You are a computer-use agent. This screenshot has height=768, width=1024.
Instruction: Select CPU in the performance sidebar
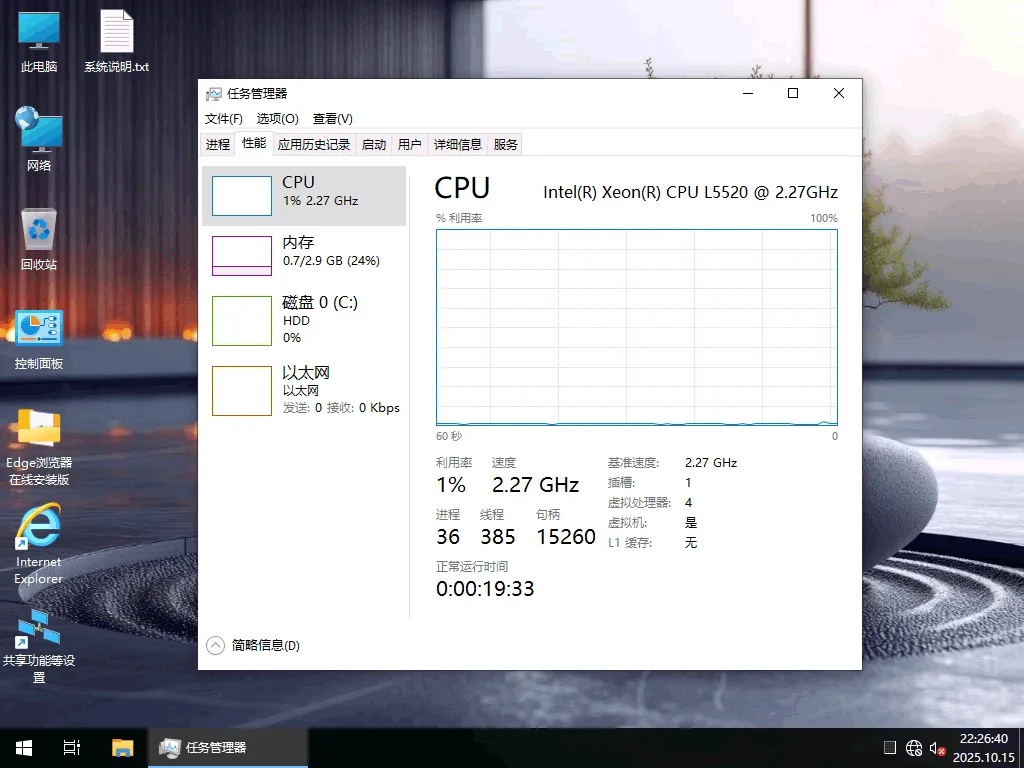click(300, 195)
